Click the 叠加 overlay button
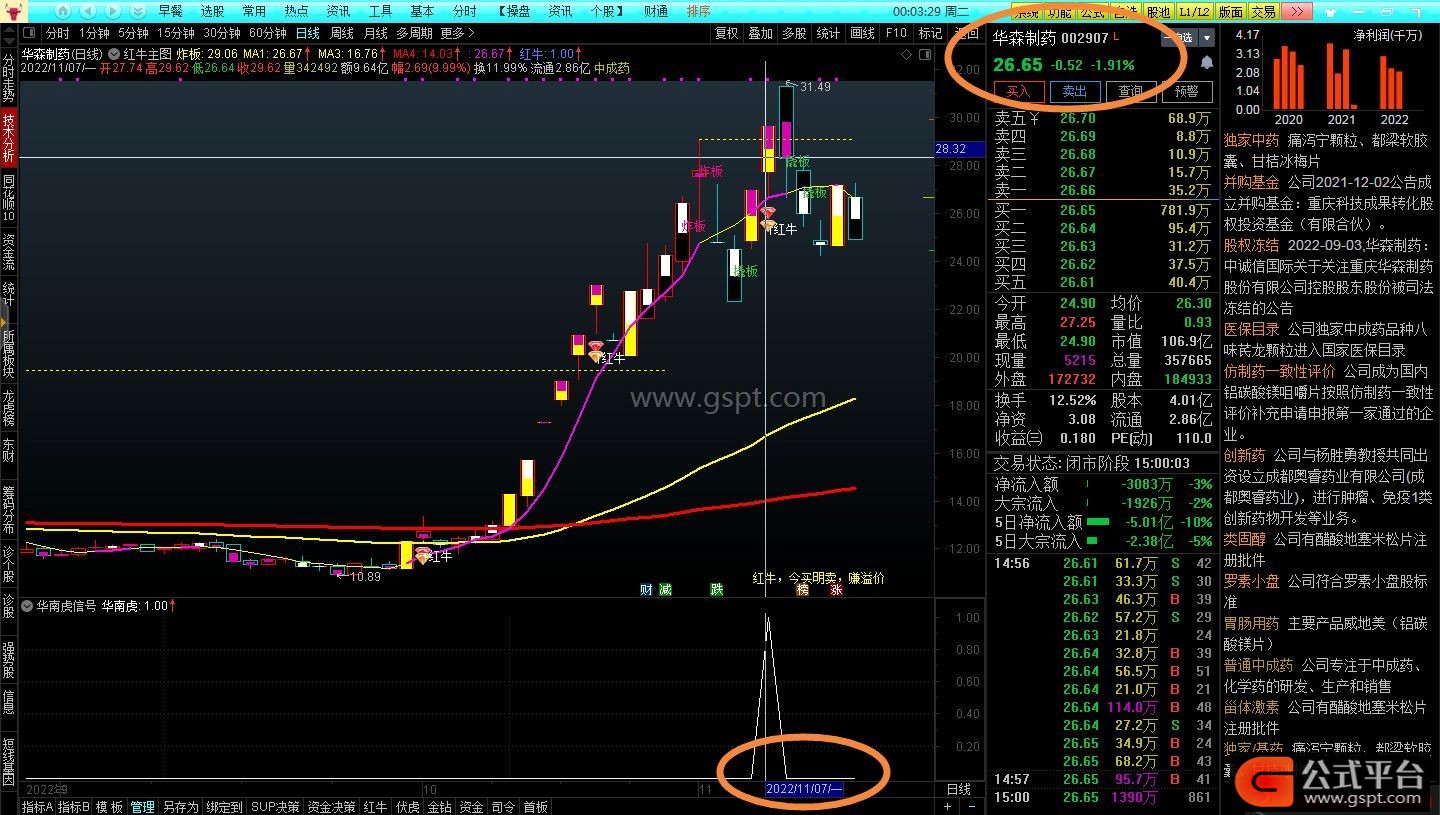This screenshot has height=815, width=1440. [x=760, y=33]
